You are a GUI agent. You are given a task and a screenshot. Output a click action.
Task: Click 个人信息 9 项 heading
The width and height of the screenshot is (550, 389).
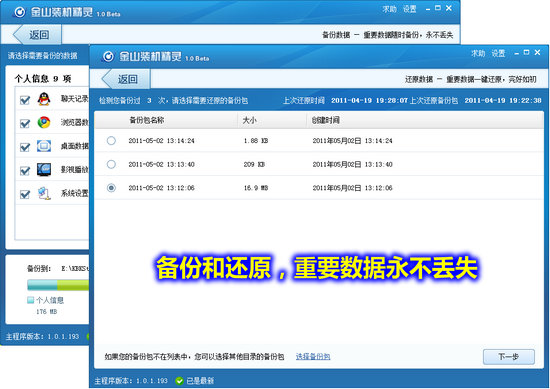tap(42, 79)
